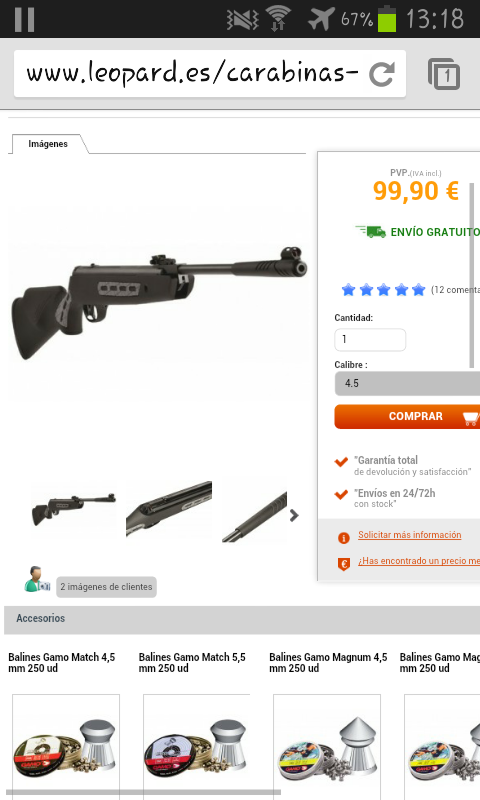Viewport: 480px width, 800px height.
Task: Reload the page with refresh icon
Action: [382, 74]
